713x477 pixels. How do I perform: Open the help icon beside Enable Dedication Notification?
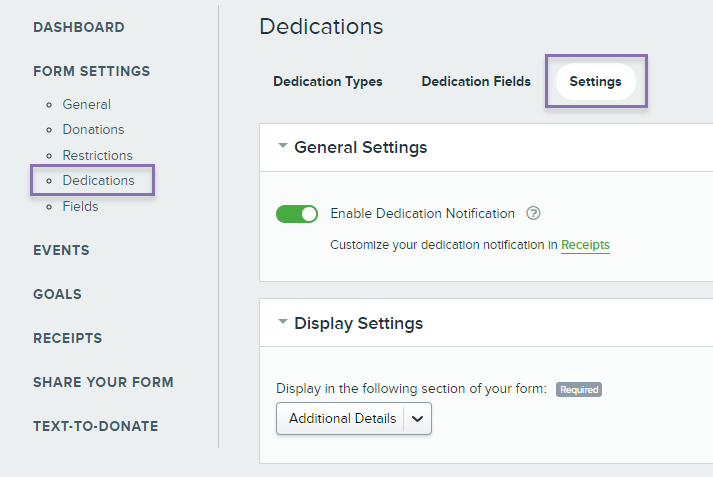[533, 213]
